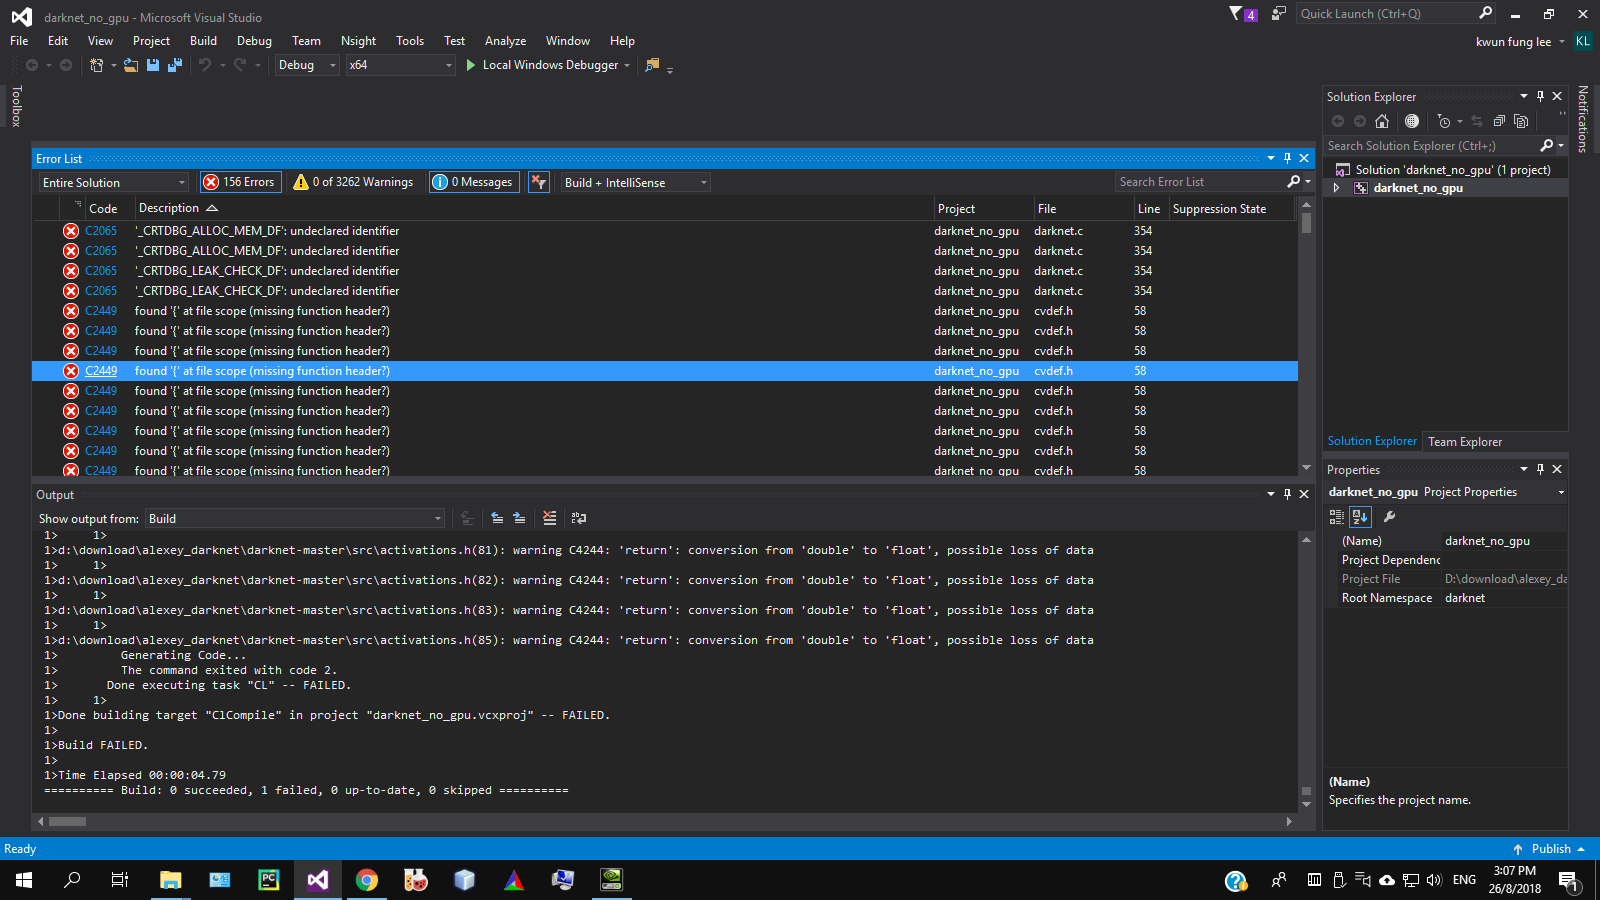The width and height of the screenshot is (1600, 900).
Task: Sort by Project column header
Action: tap(982, 209)
